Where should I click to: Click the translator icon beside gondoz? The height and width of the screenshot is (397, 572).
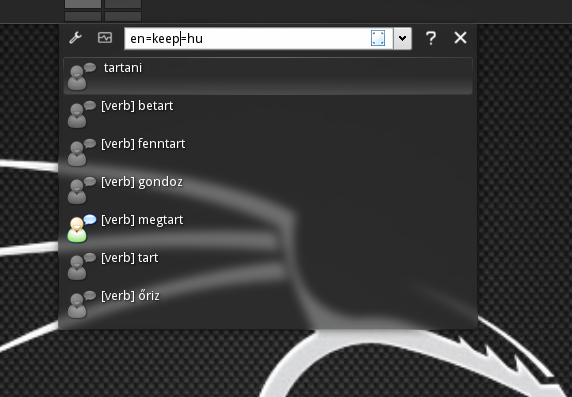(82, 190)
